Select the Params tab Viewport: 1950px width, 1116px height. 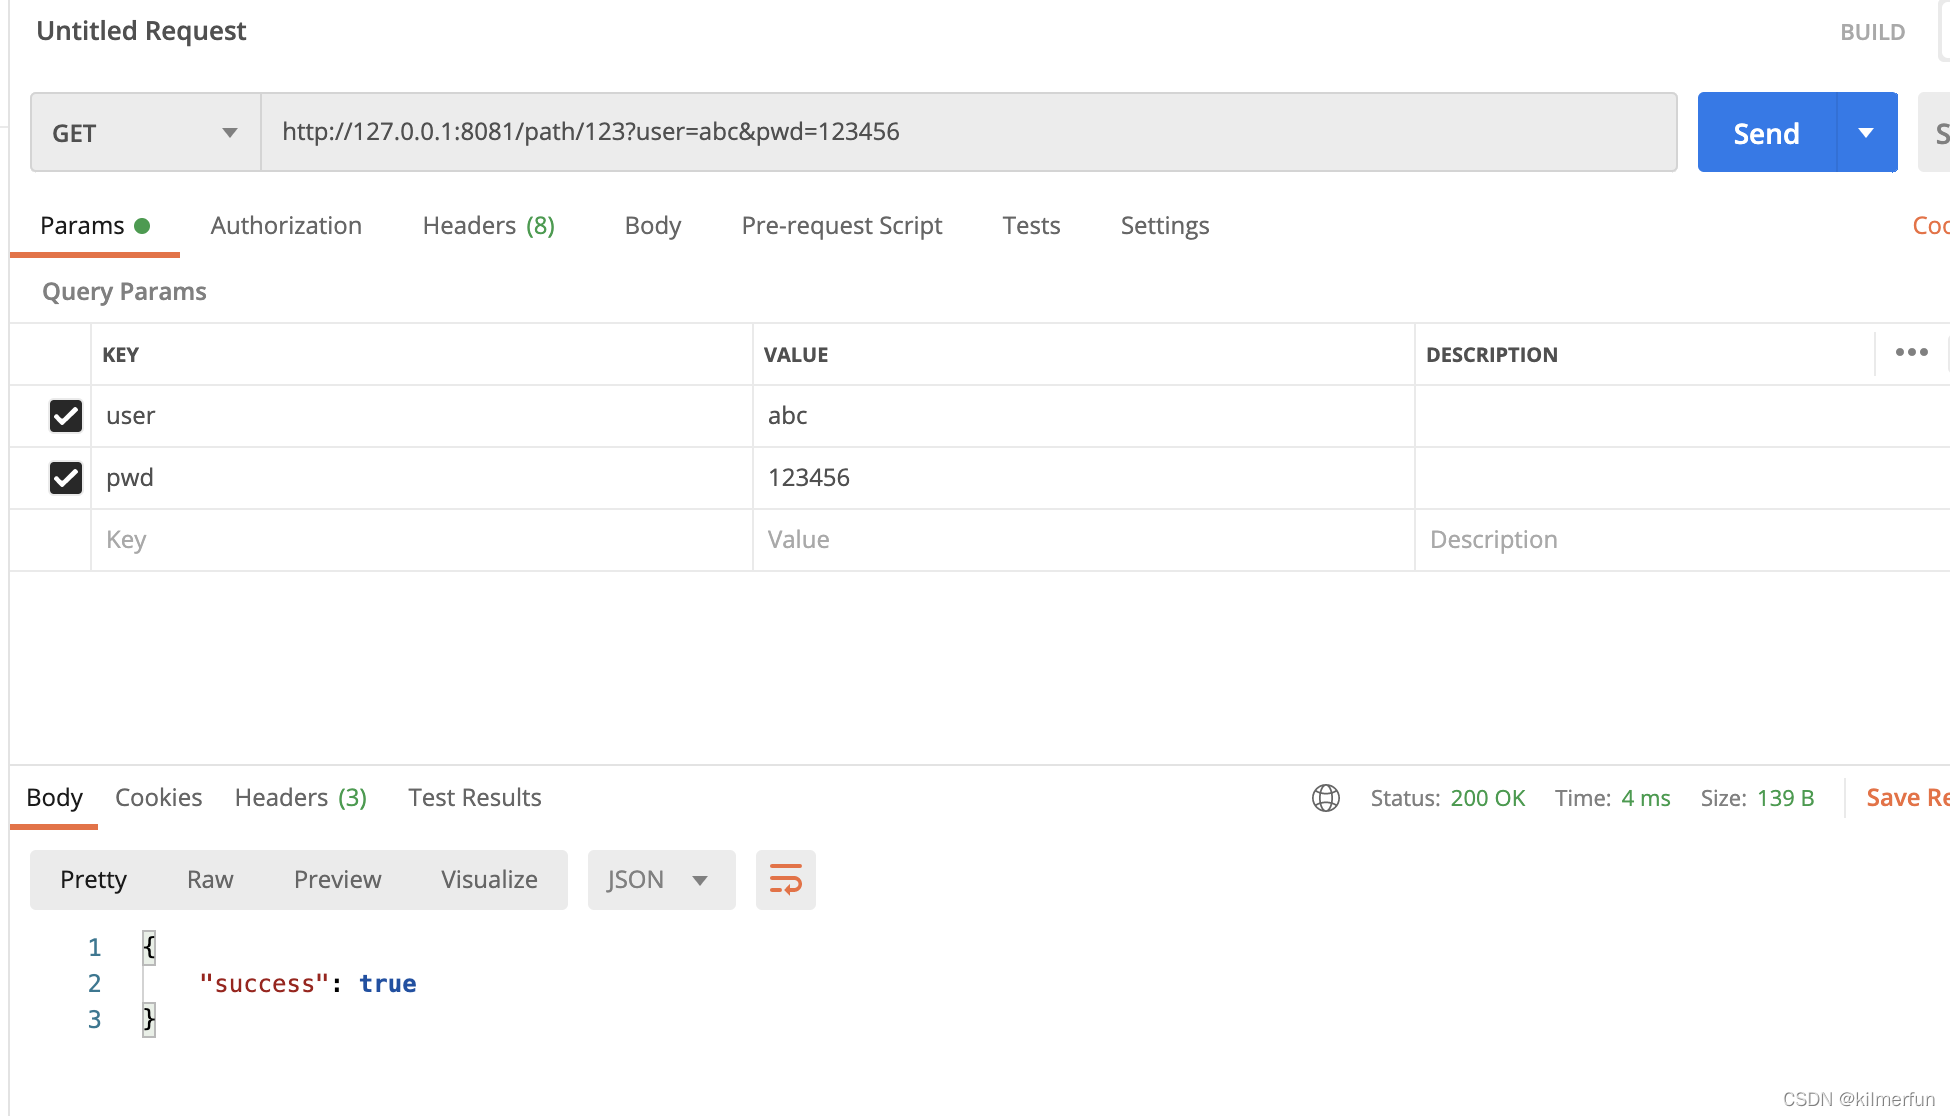94,226
